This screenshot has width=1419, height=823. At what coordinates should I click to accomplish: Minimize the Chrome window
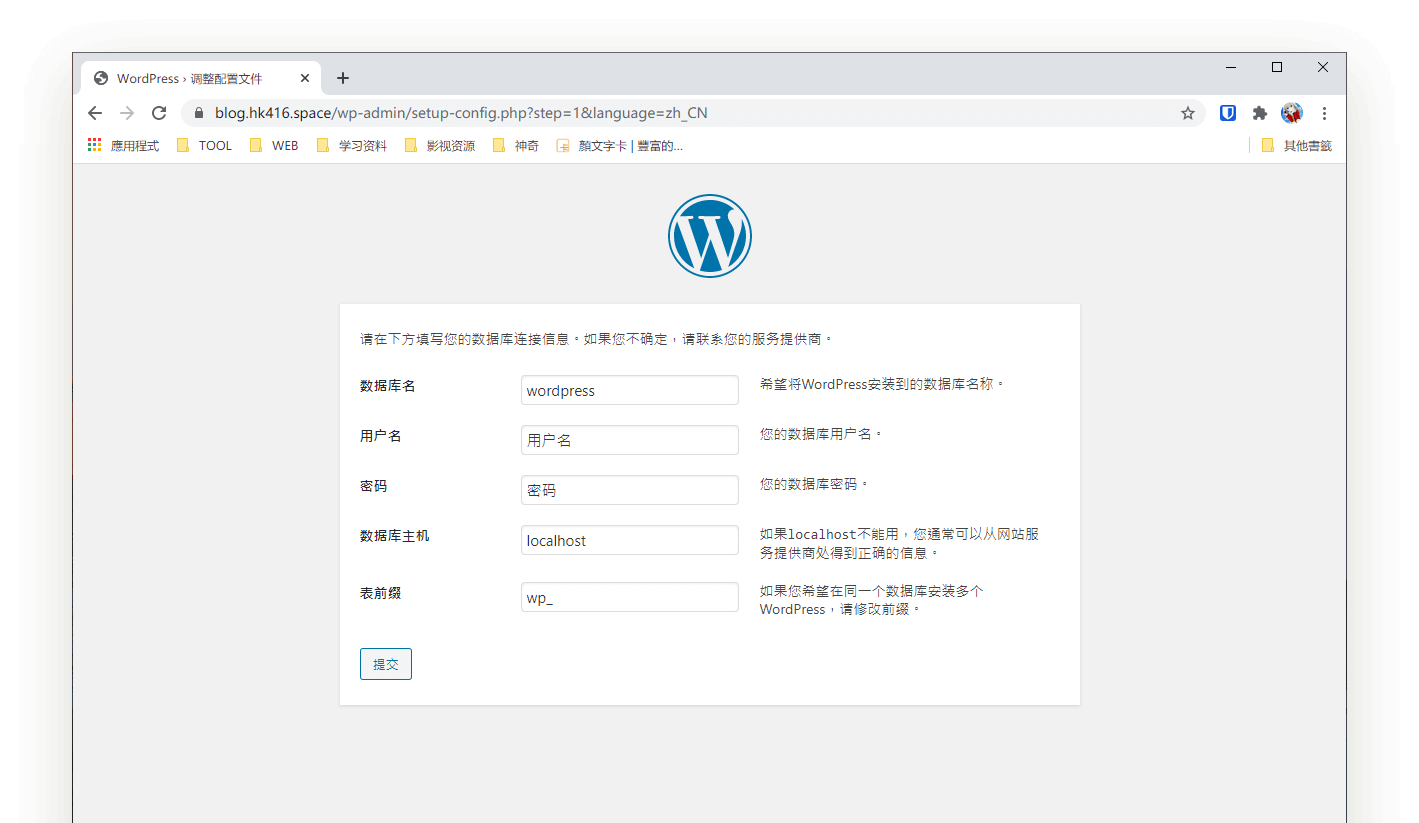[x=1231, y=67]
